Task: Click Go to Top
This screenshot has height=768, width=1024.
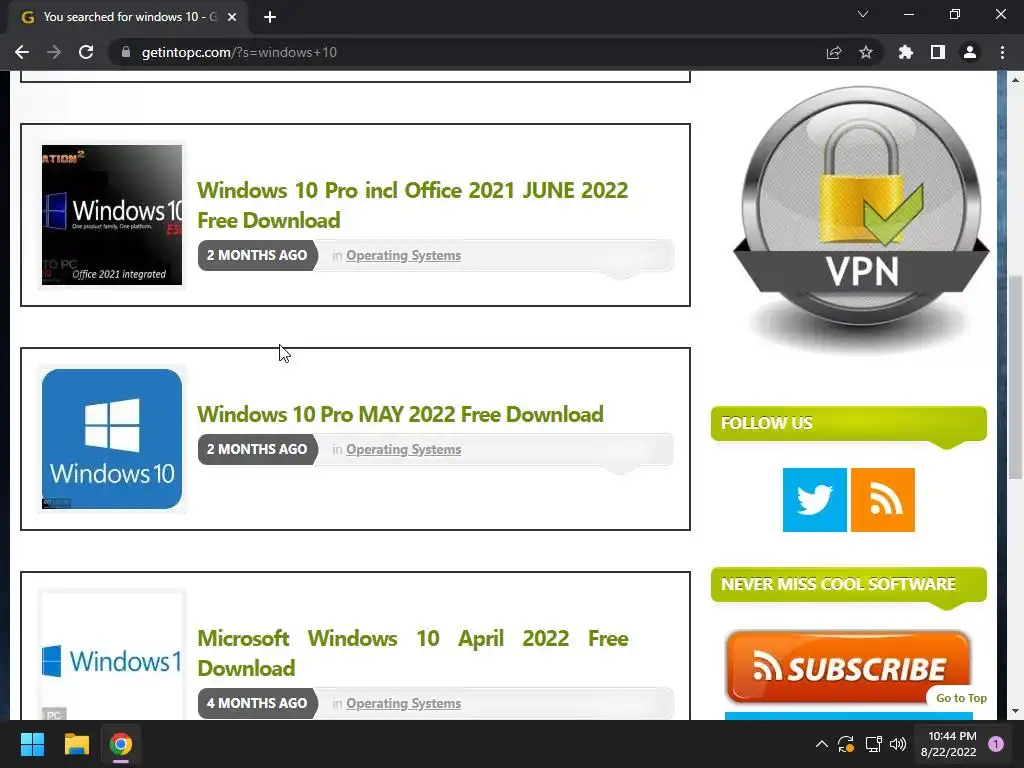Action: tap(961, 698)
